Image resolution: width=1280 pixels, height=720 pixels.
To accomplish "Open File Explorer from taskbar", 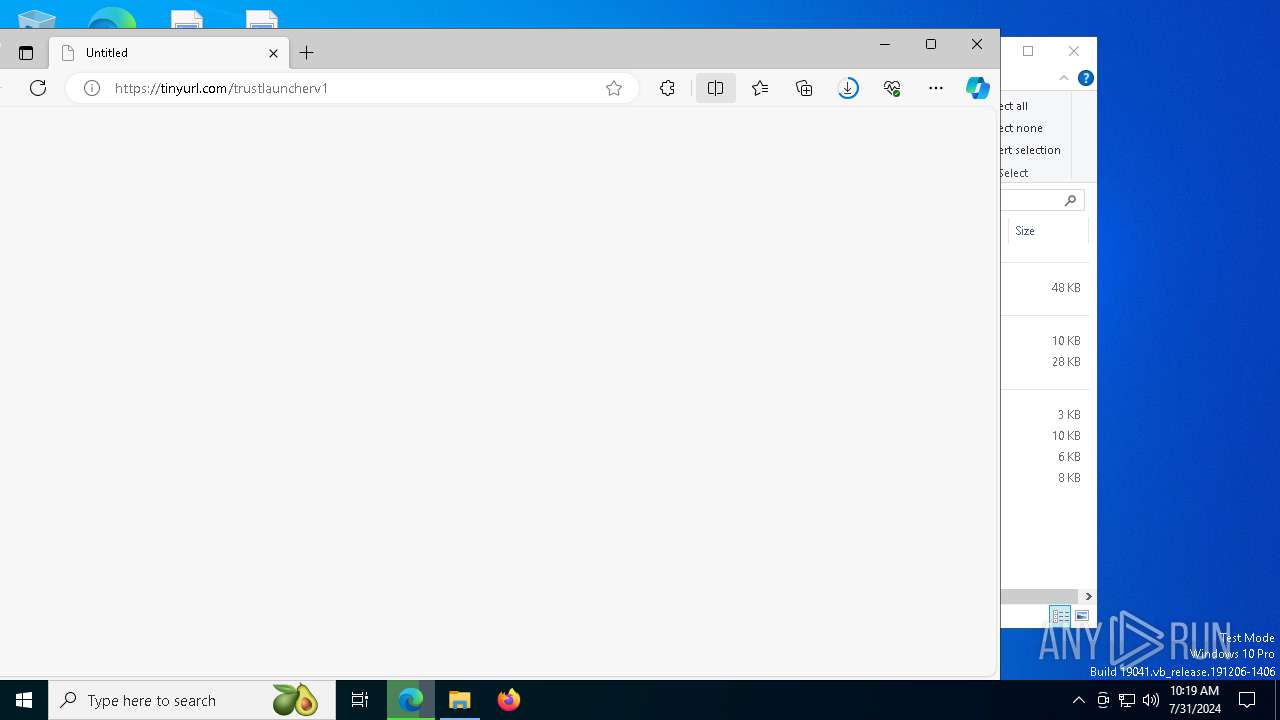I will coord(460,700).
